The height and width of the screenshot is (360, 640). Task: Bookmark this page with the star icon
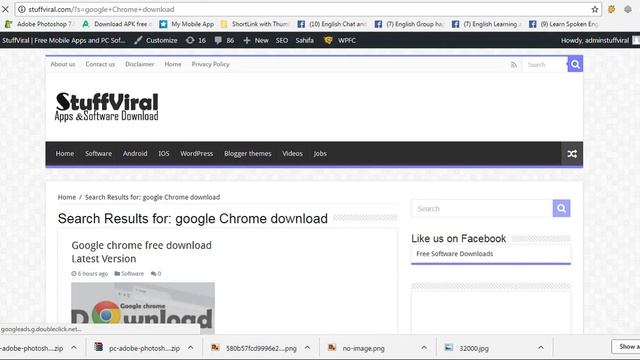click(595, 9)
